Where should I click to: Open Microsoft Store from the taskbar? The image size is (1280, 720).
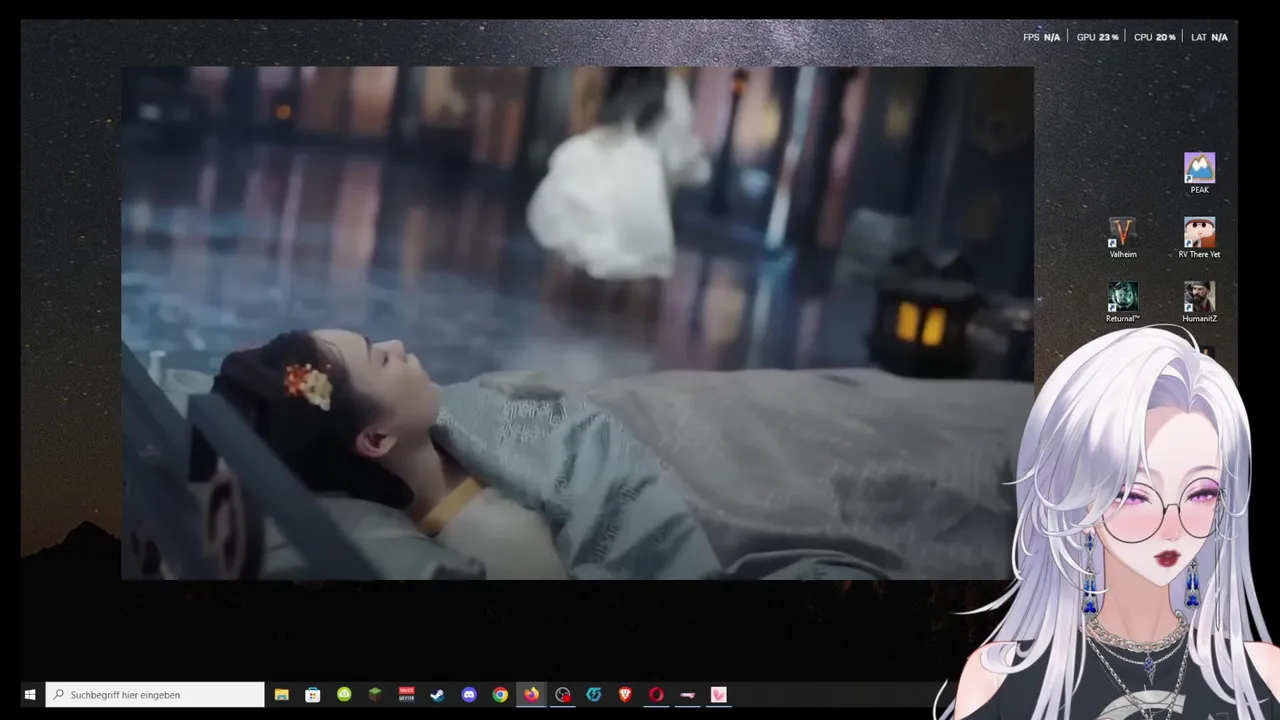pyautogui.click(x=313, y=695)
